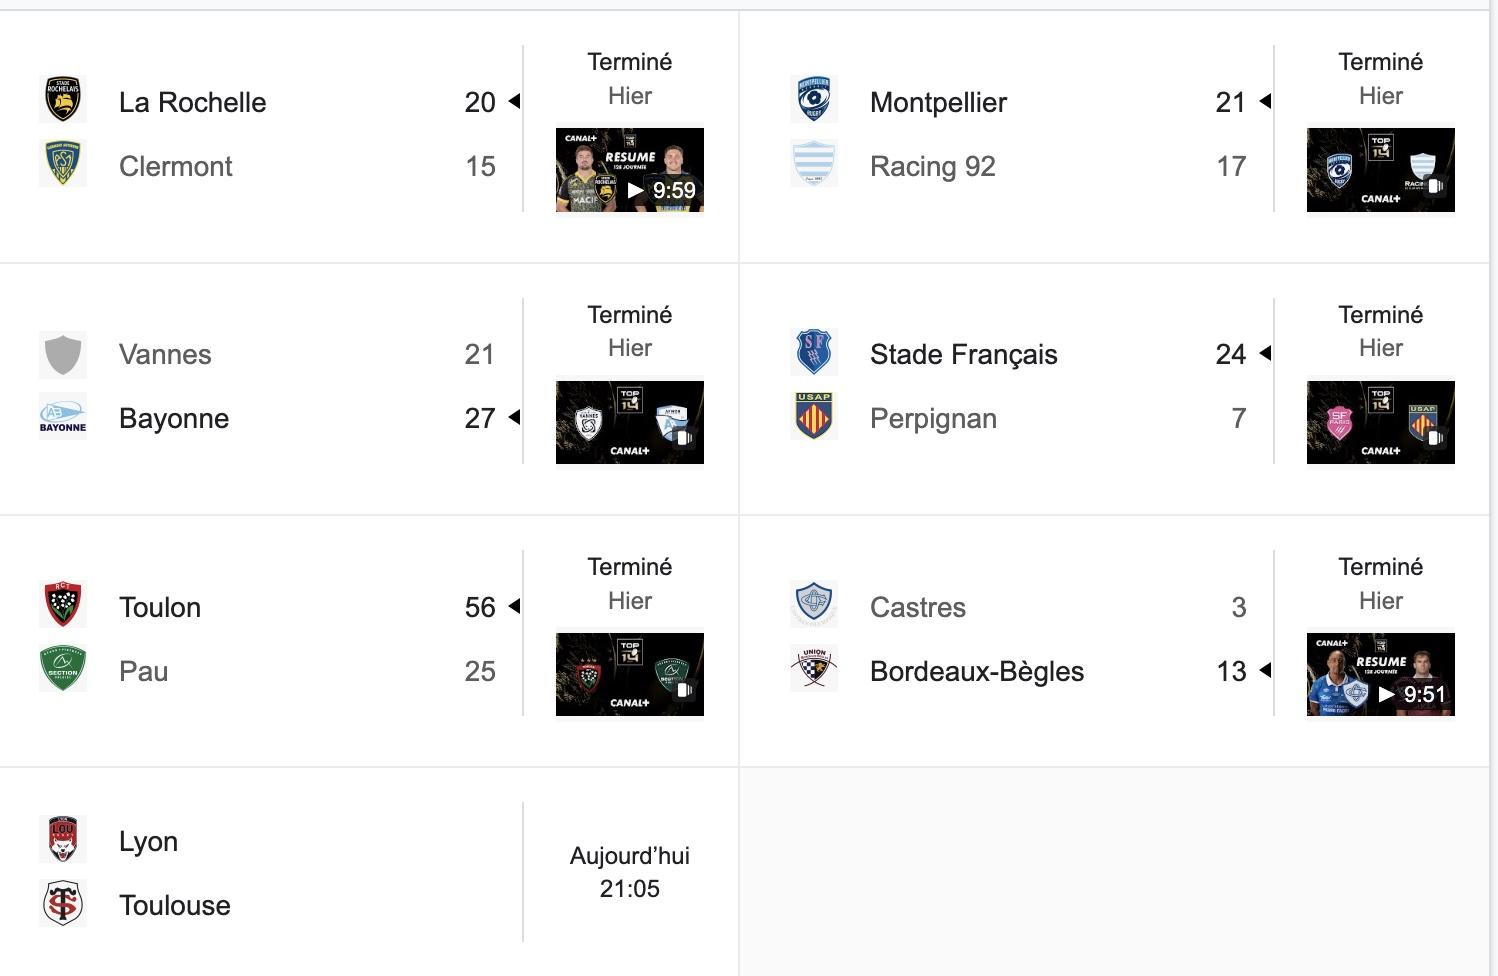Screen dimensions: 1498x976
Task: Click the La Rochelle team crest
Action: click(x=63, y=100)
